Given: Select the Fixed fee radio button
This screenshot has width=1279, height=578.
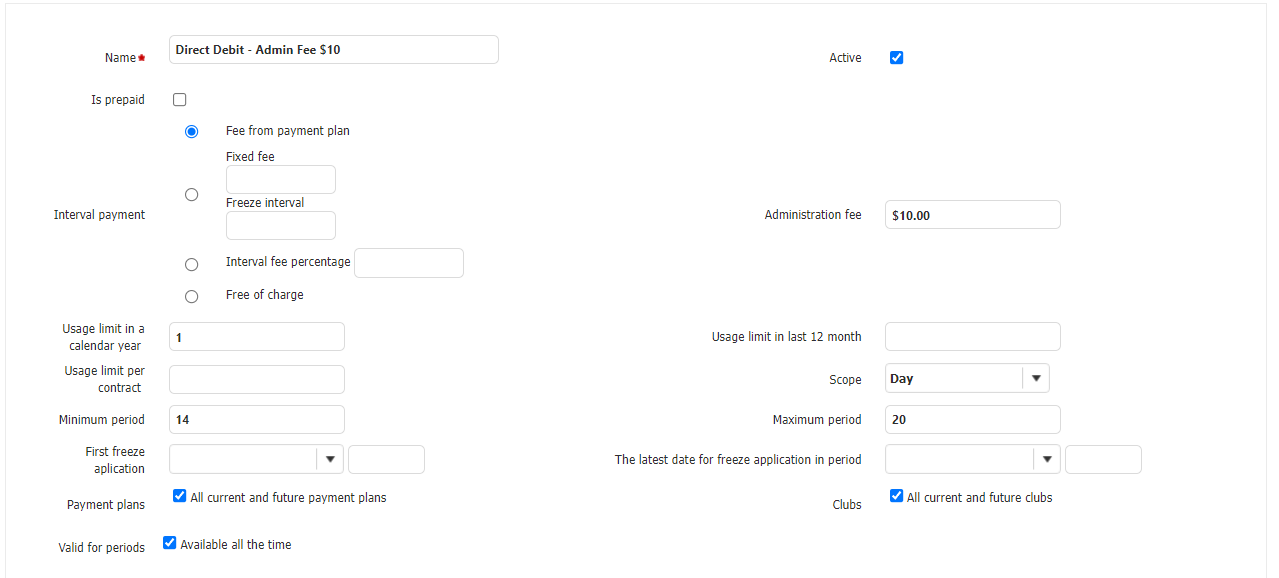Looking at the screenshot, I should (192, 195).
